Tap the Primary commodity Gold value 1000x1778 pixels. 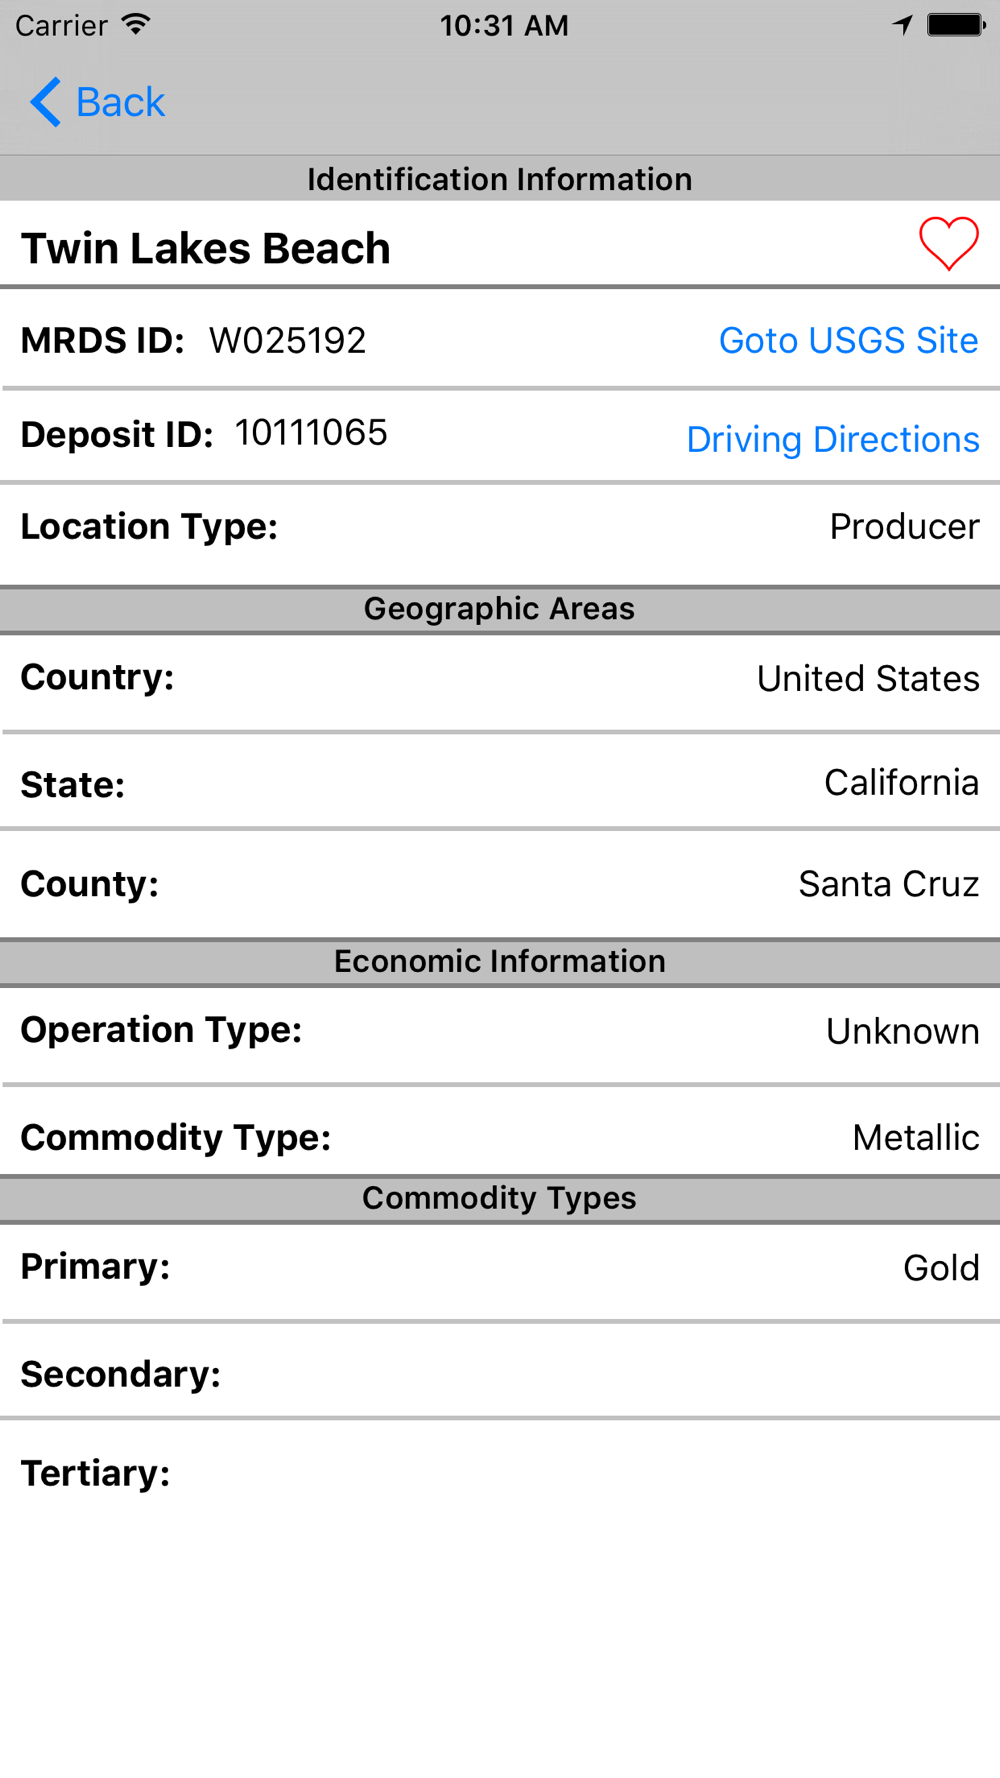(940, 1268)
